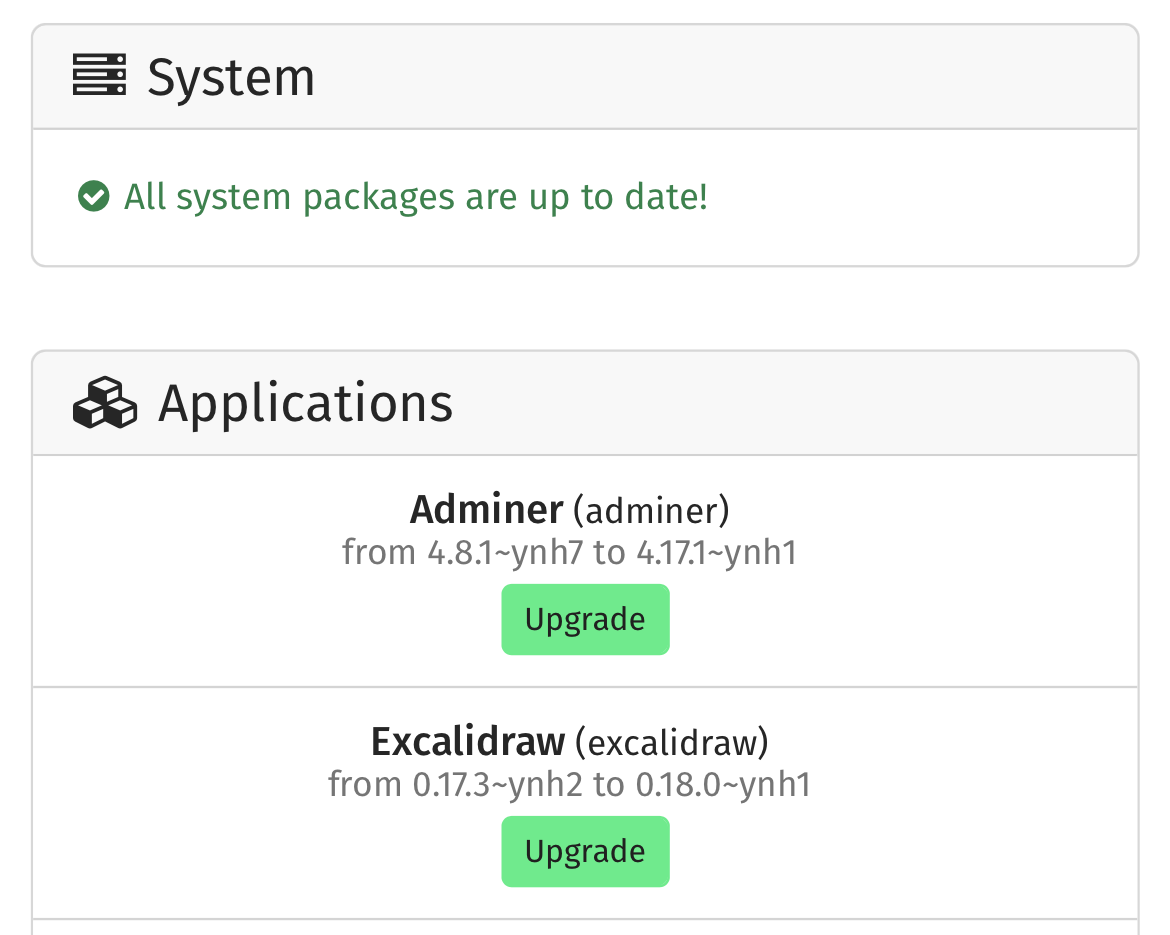Click the 'All system packages are up to date!' message
Viewport: 1170px width, 935px height.
416,197
